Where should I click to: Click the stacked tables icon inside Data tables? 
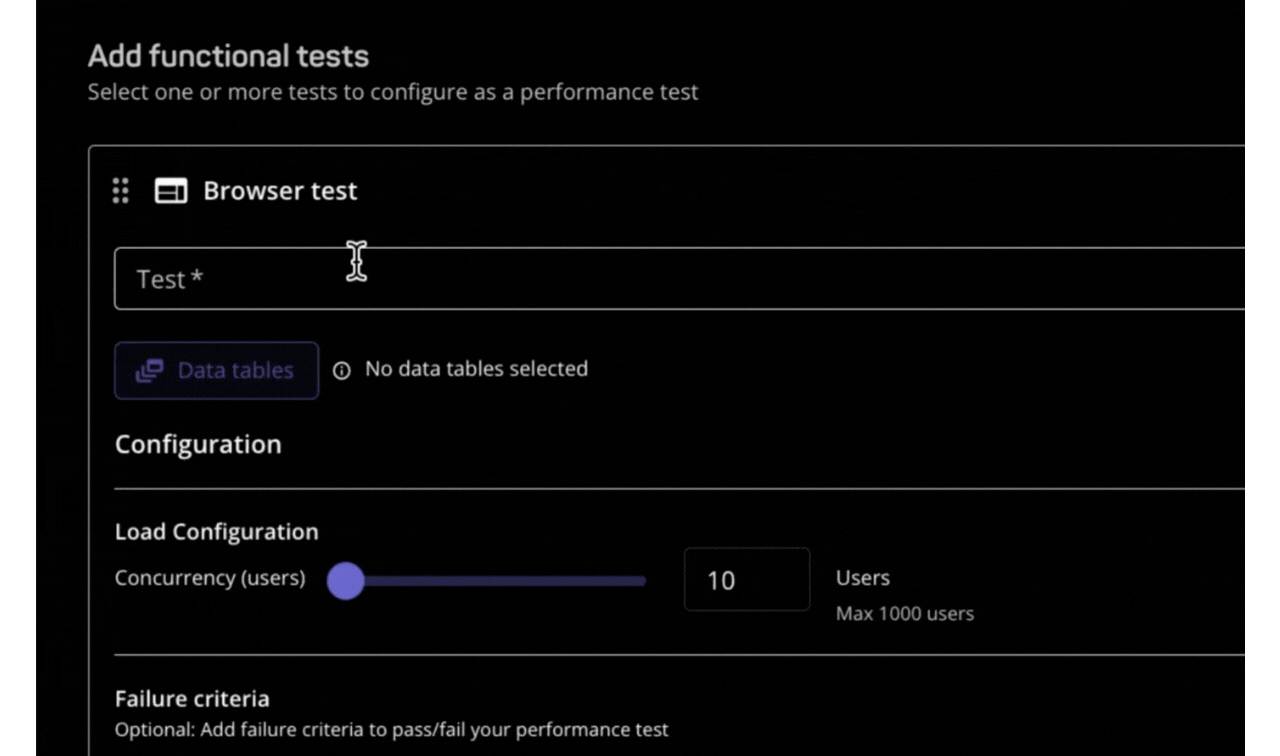pyautogui.click(x=148, y=370)
